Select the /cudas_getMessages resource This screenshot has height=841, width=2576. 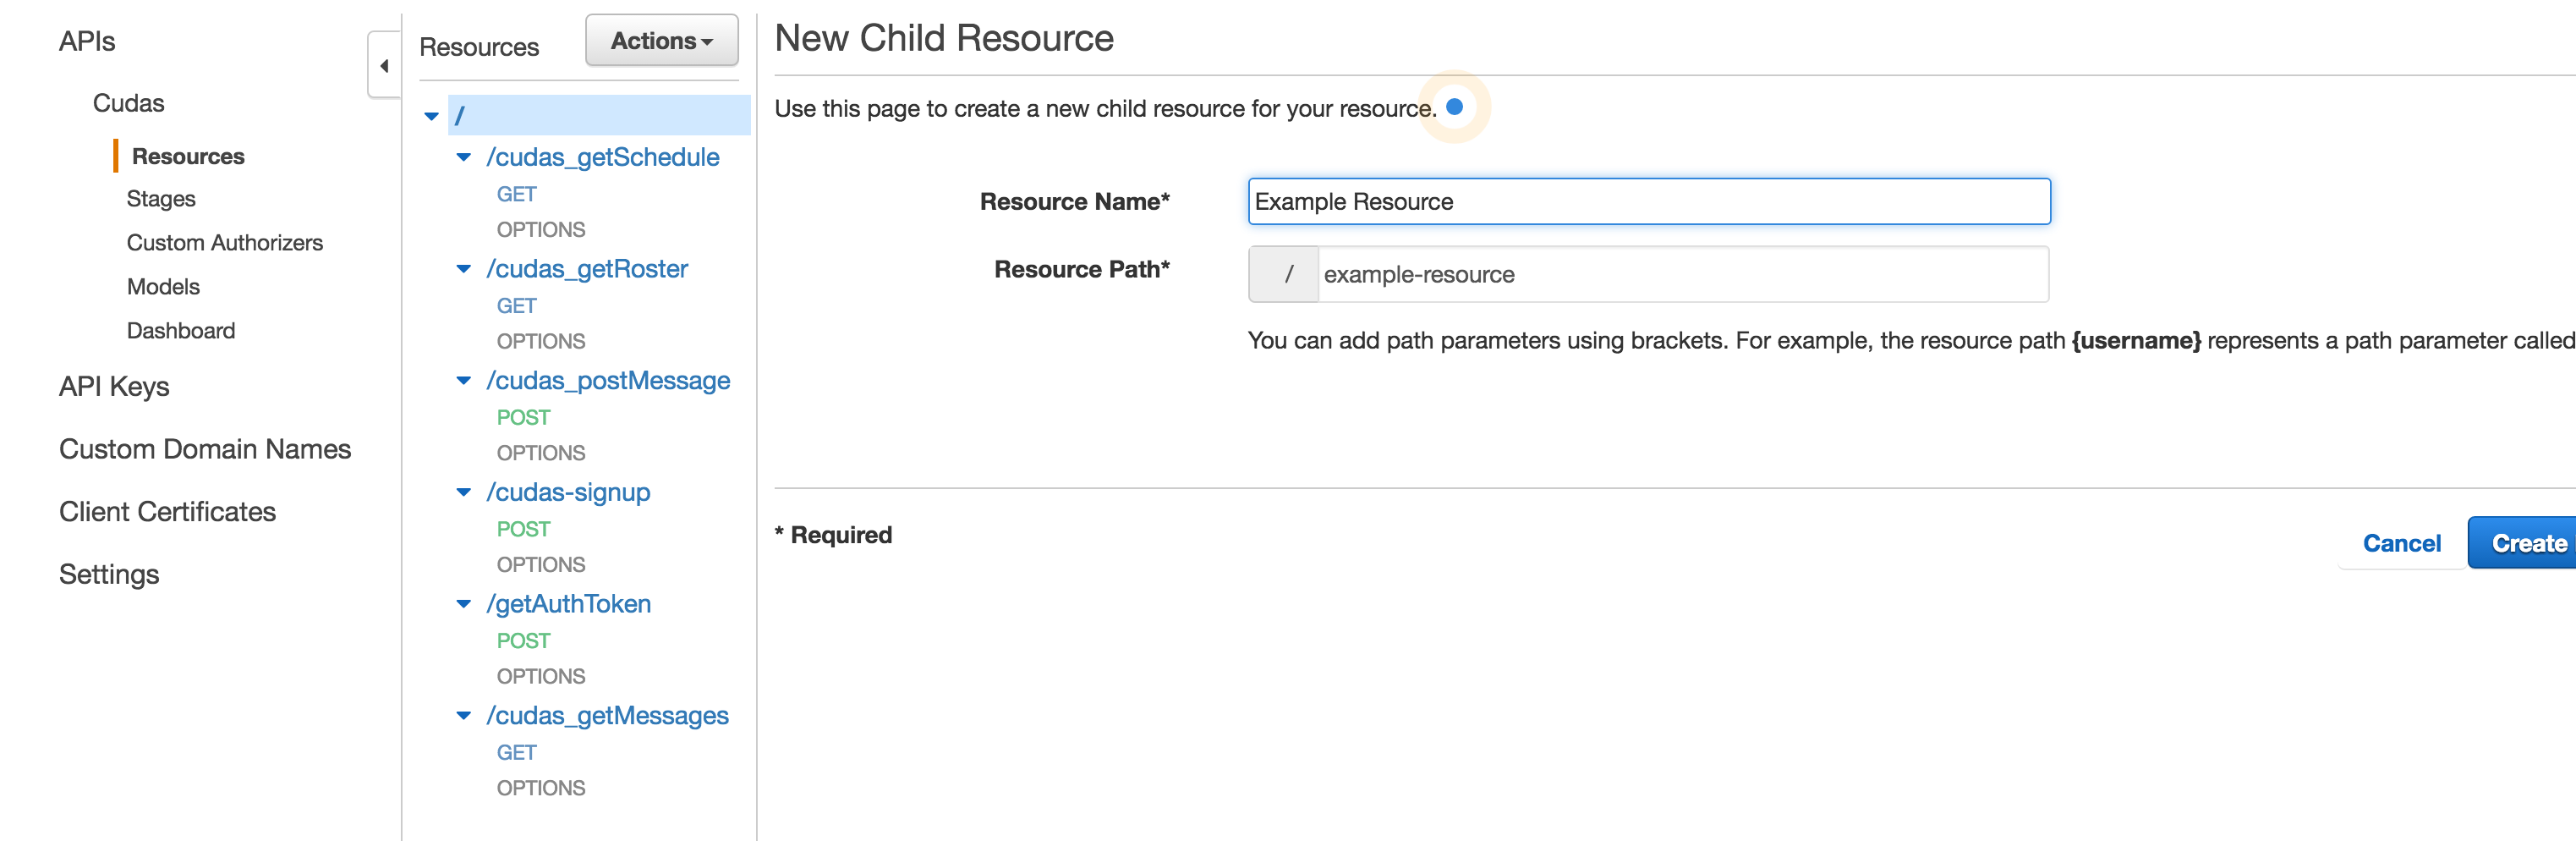coord(608,716)
